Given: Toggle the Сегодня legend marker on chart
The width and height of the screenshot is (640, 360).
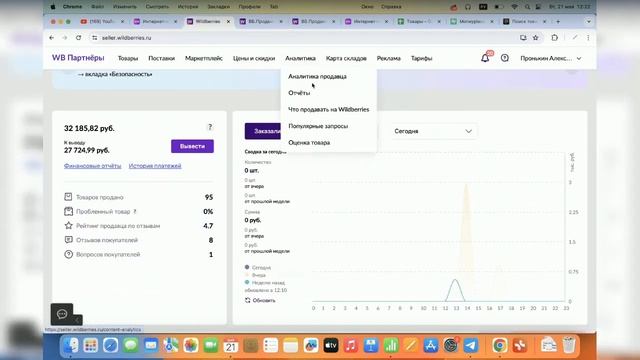Looking at the screenshot, I should coord(247,267).
